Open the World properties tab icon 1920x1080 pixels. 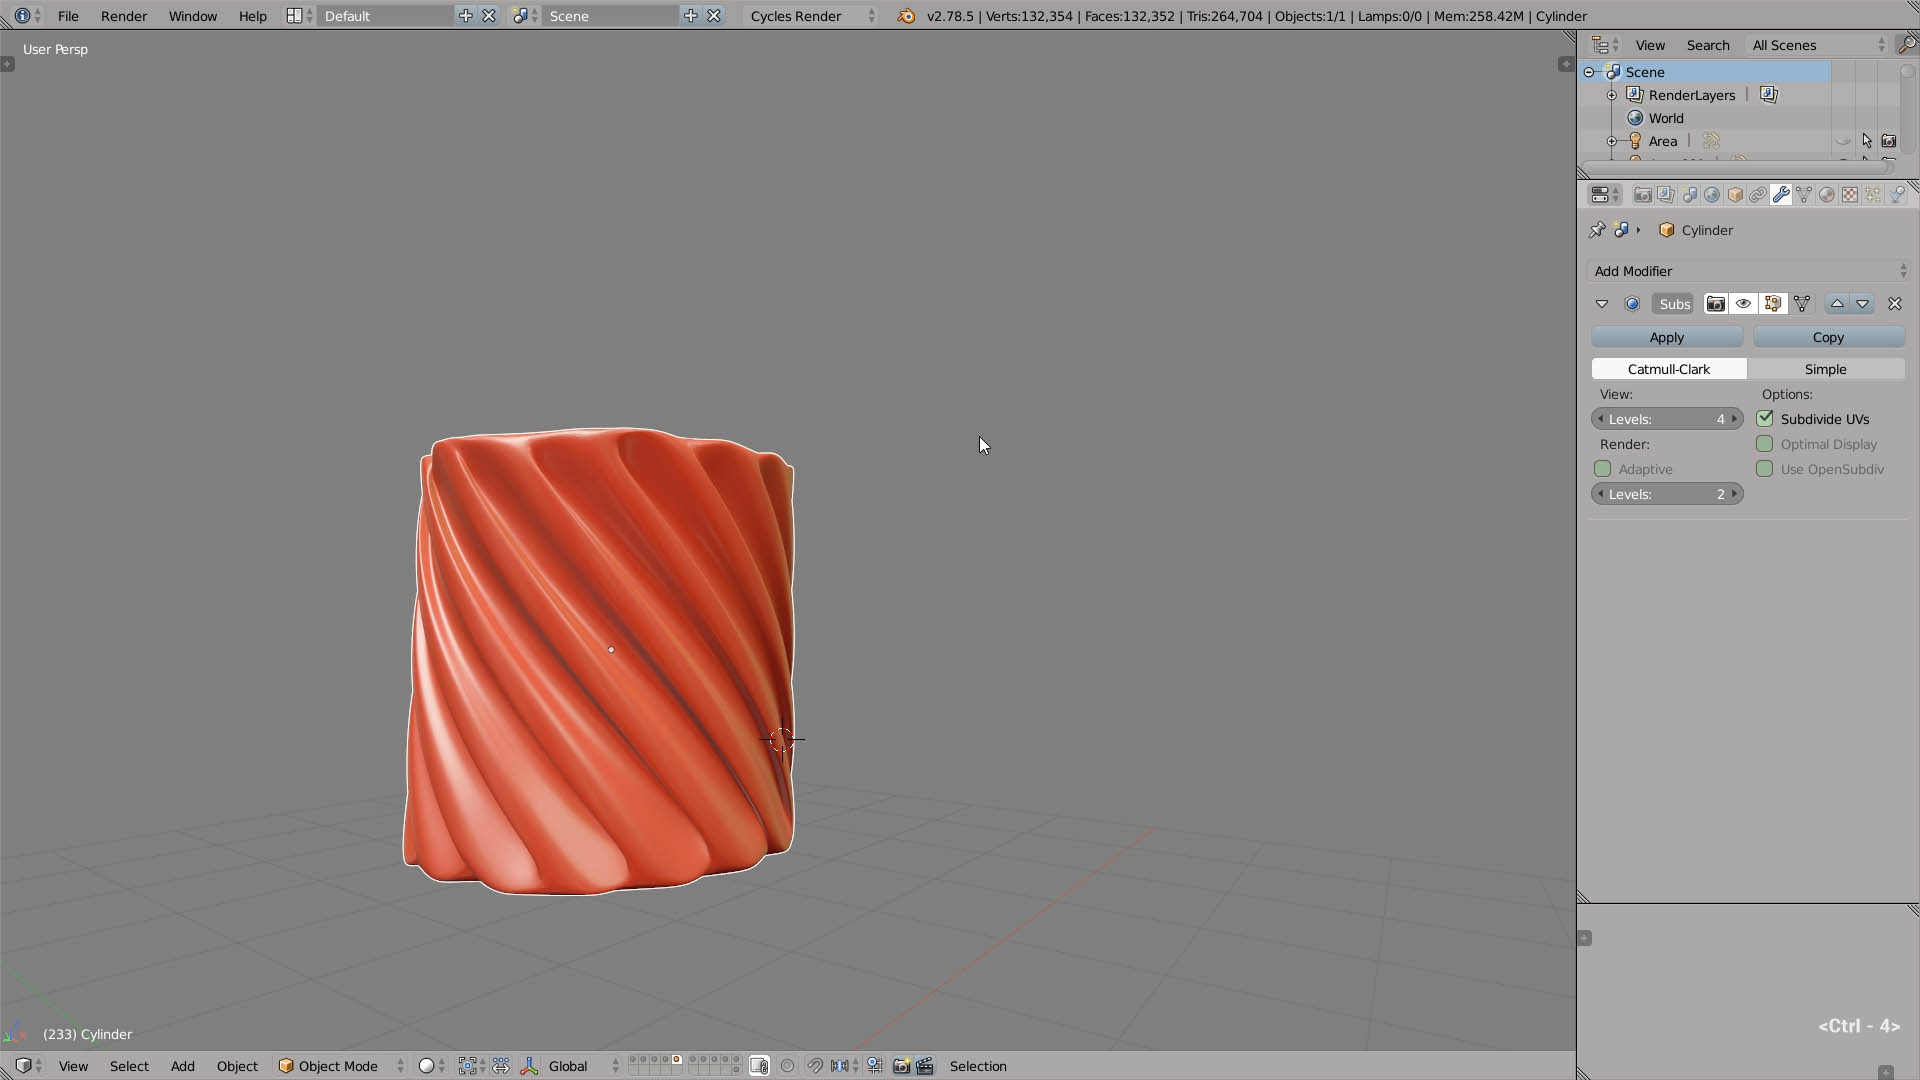pos(1712,195)
